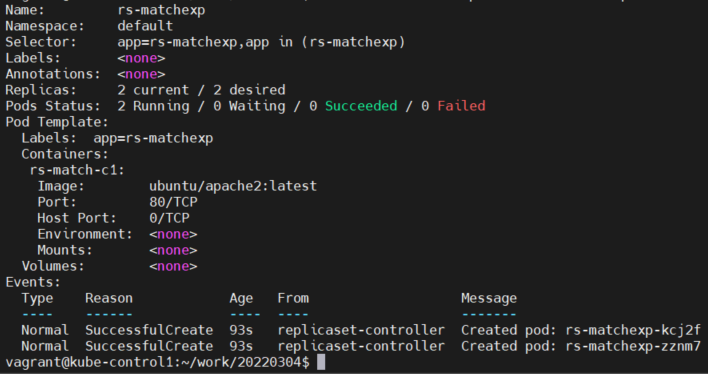Image resolution: width=708 pixels, height=374 pixels.
Task: Click the <none> value next to Mounts:
Action: point(173,250)
